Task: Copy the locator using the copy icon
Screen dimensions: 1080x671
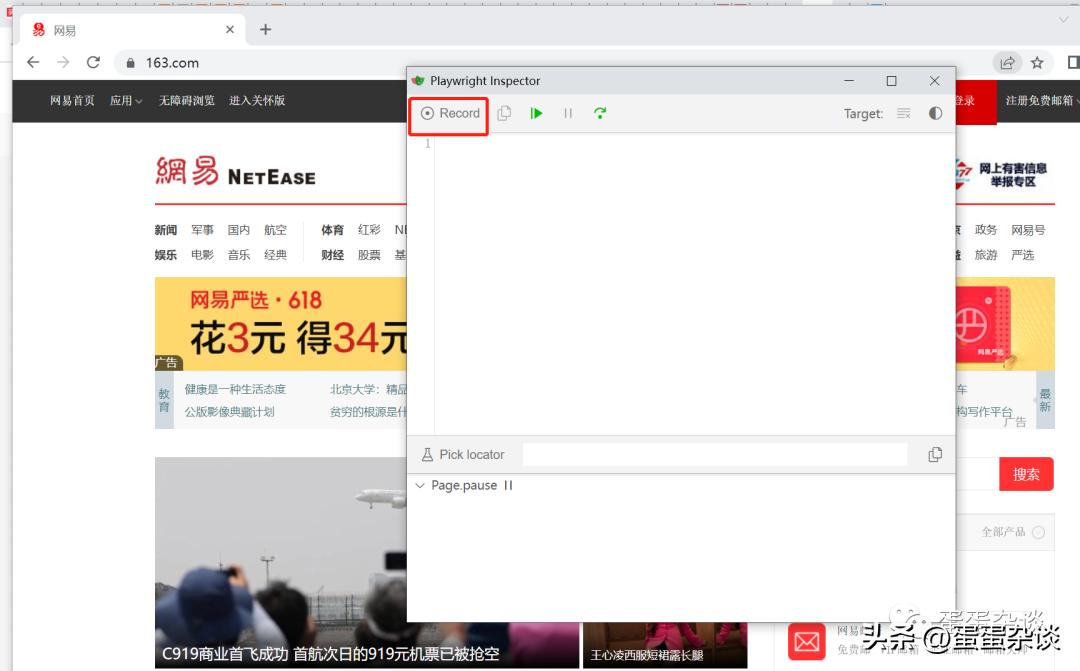Action: click(x=935, y=454)
